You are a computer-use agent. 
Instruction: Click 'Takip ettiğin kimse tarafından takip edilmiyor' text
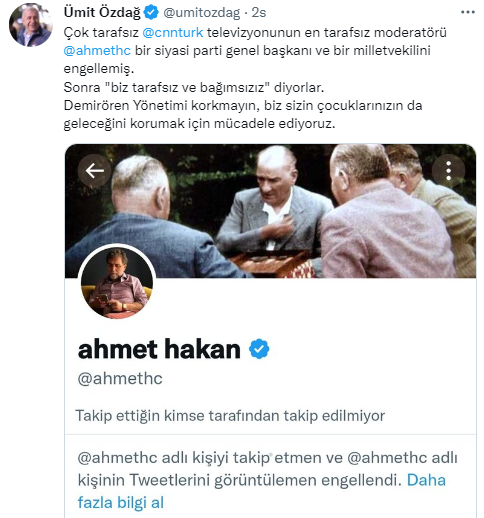click(x=230, y=416)
